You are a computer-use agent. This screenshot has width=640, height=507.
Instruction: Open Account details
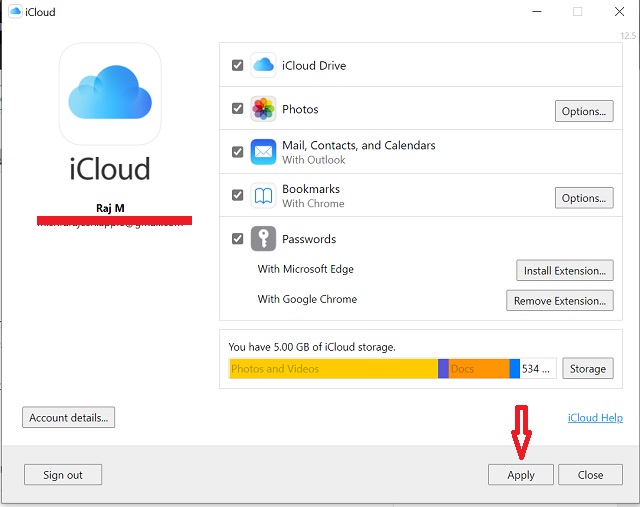[x=69, y=417]
